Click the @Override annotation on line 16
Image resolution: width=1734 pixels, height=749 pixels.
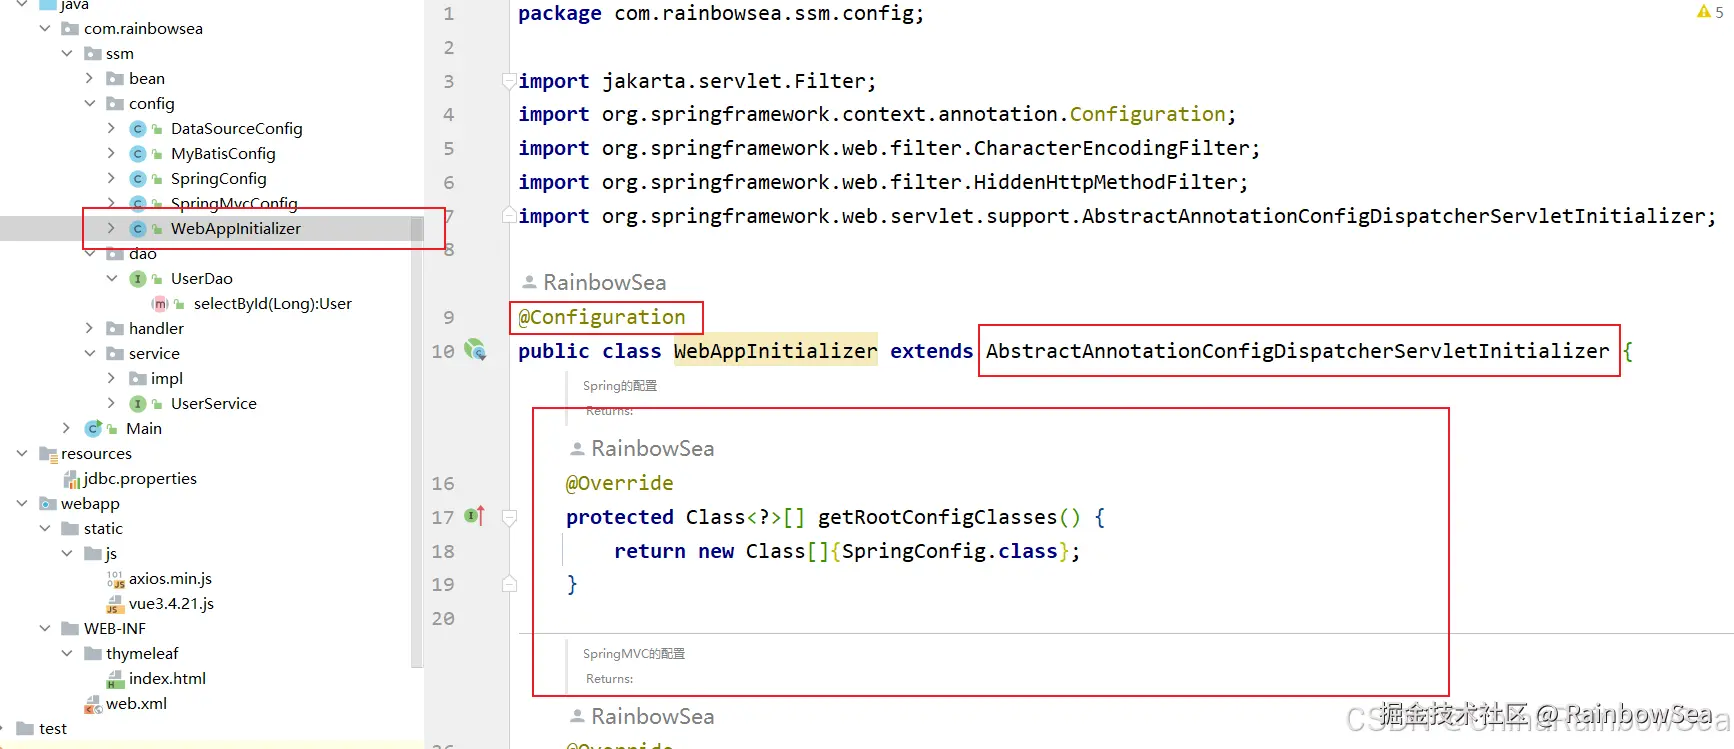620,483
